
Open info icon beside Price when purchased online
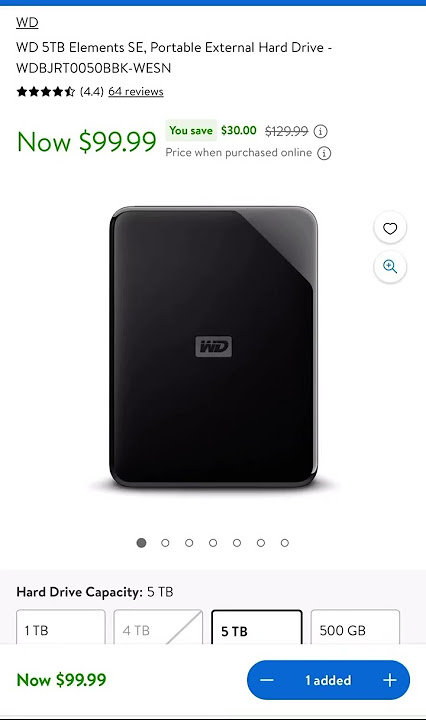point(324,153)
